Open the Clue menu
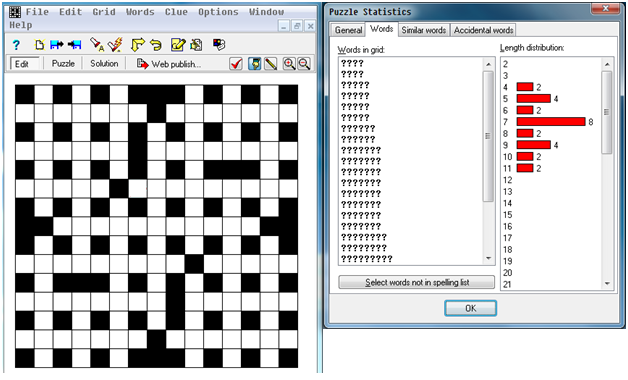 coord(176,12)
